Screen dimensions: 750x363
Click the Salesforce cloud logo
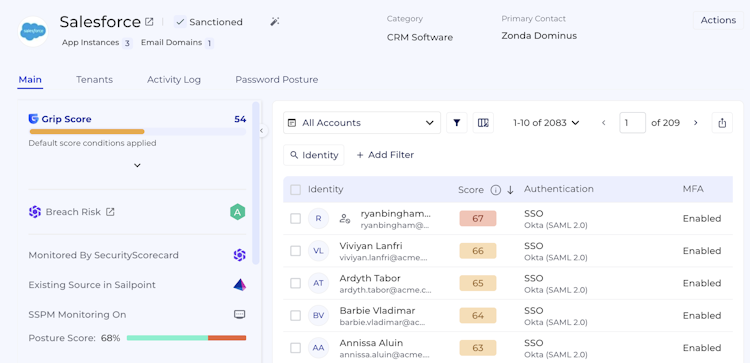point(33,32)
